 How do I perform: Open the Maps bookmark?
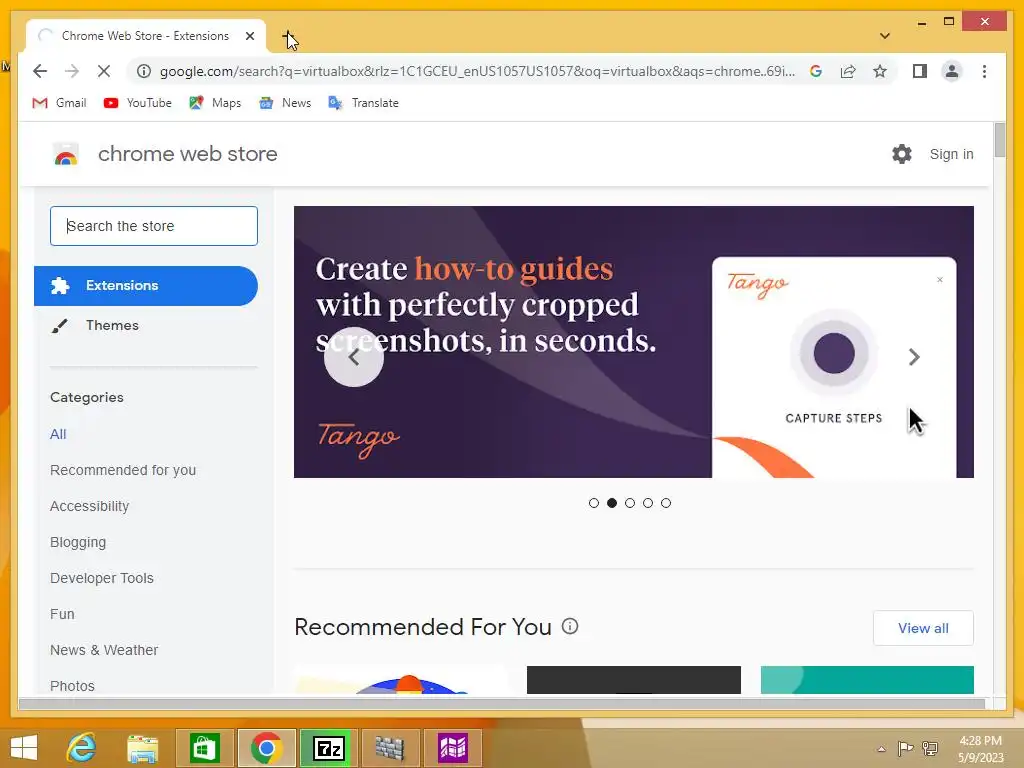tap(215, 103)
